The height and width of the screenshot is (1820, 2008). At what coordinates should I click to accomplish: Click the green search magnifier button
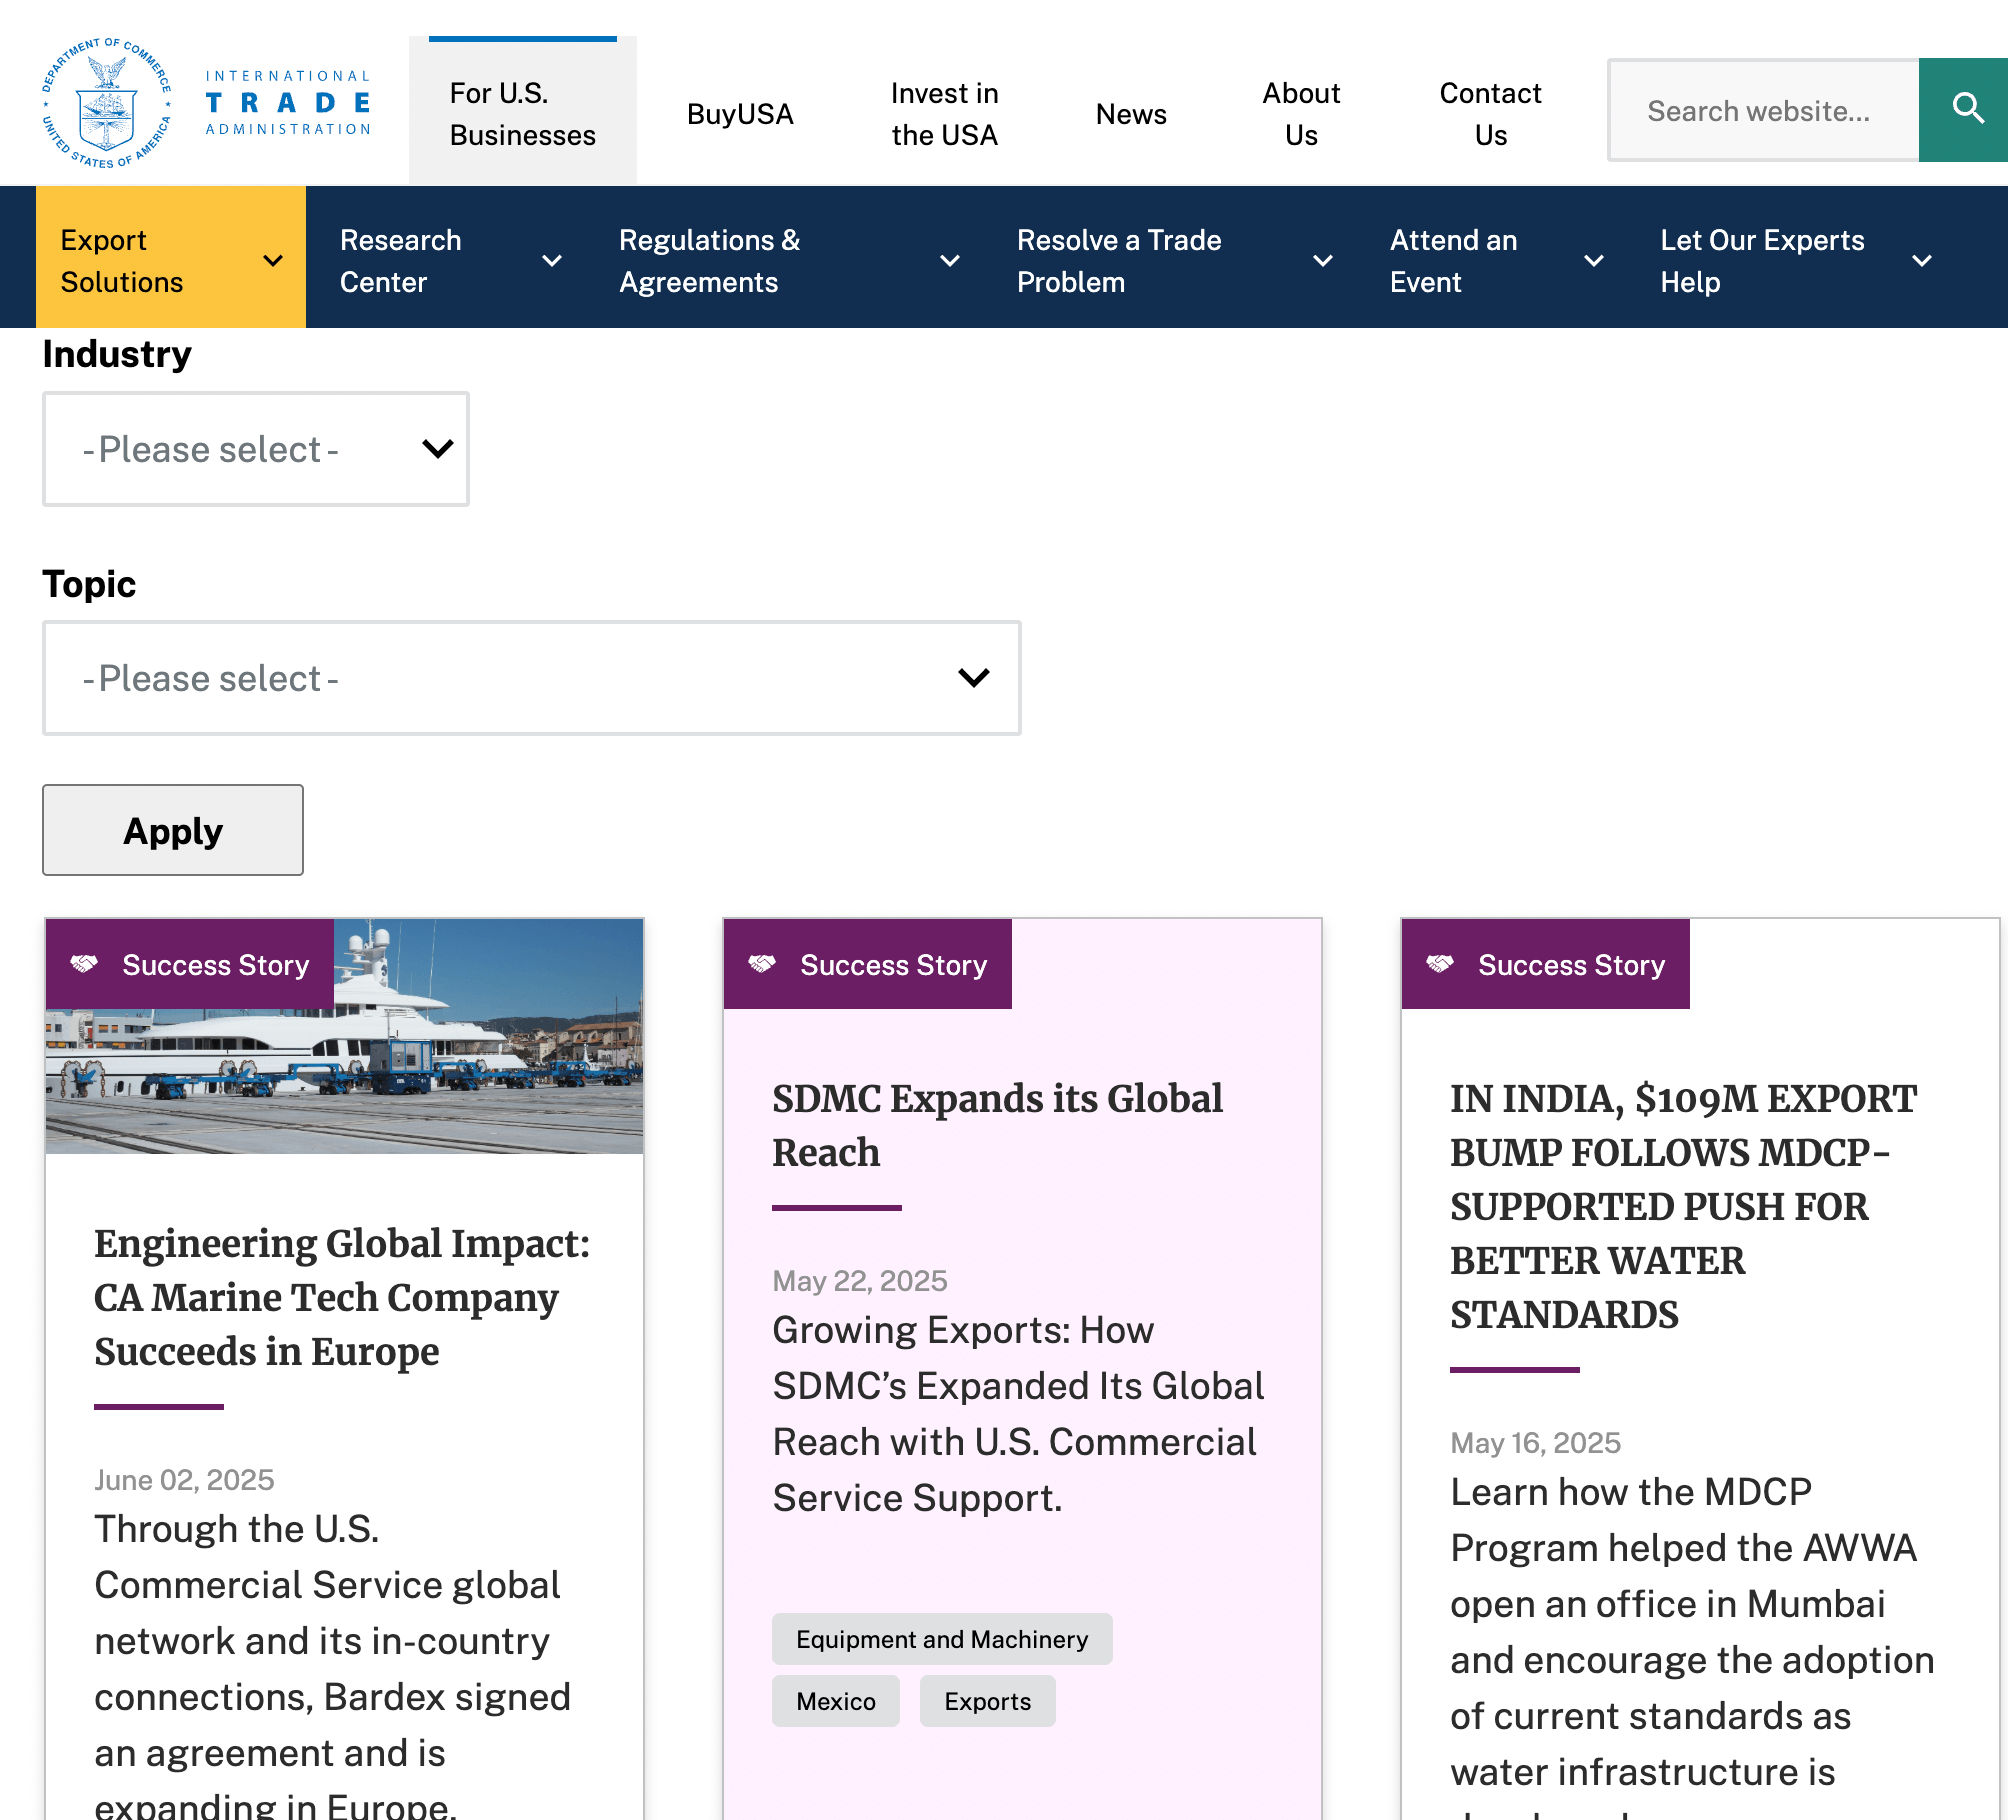click(1963, 109)
